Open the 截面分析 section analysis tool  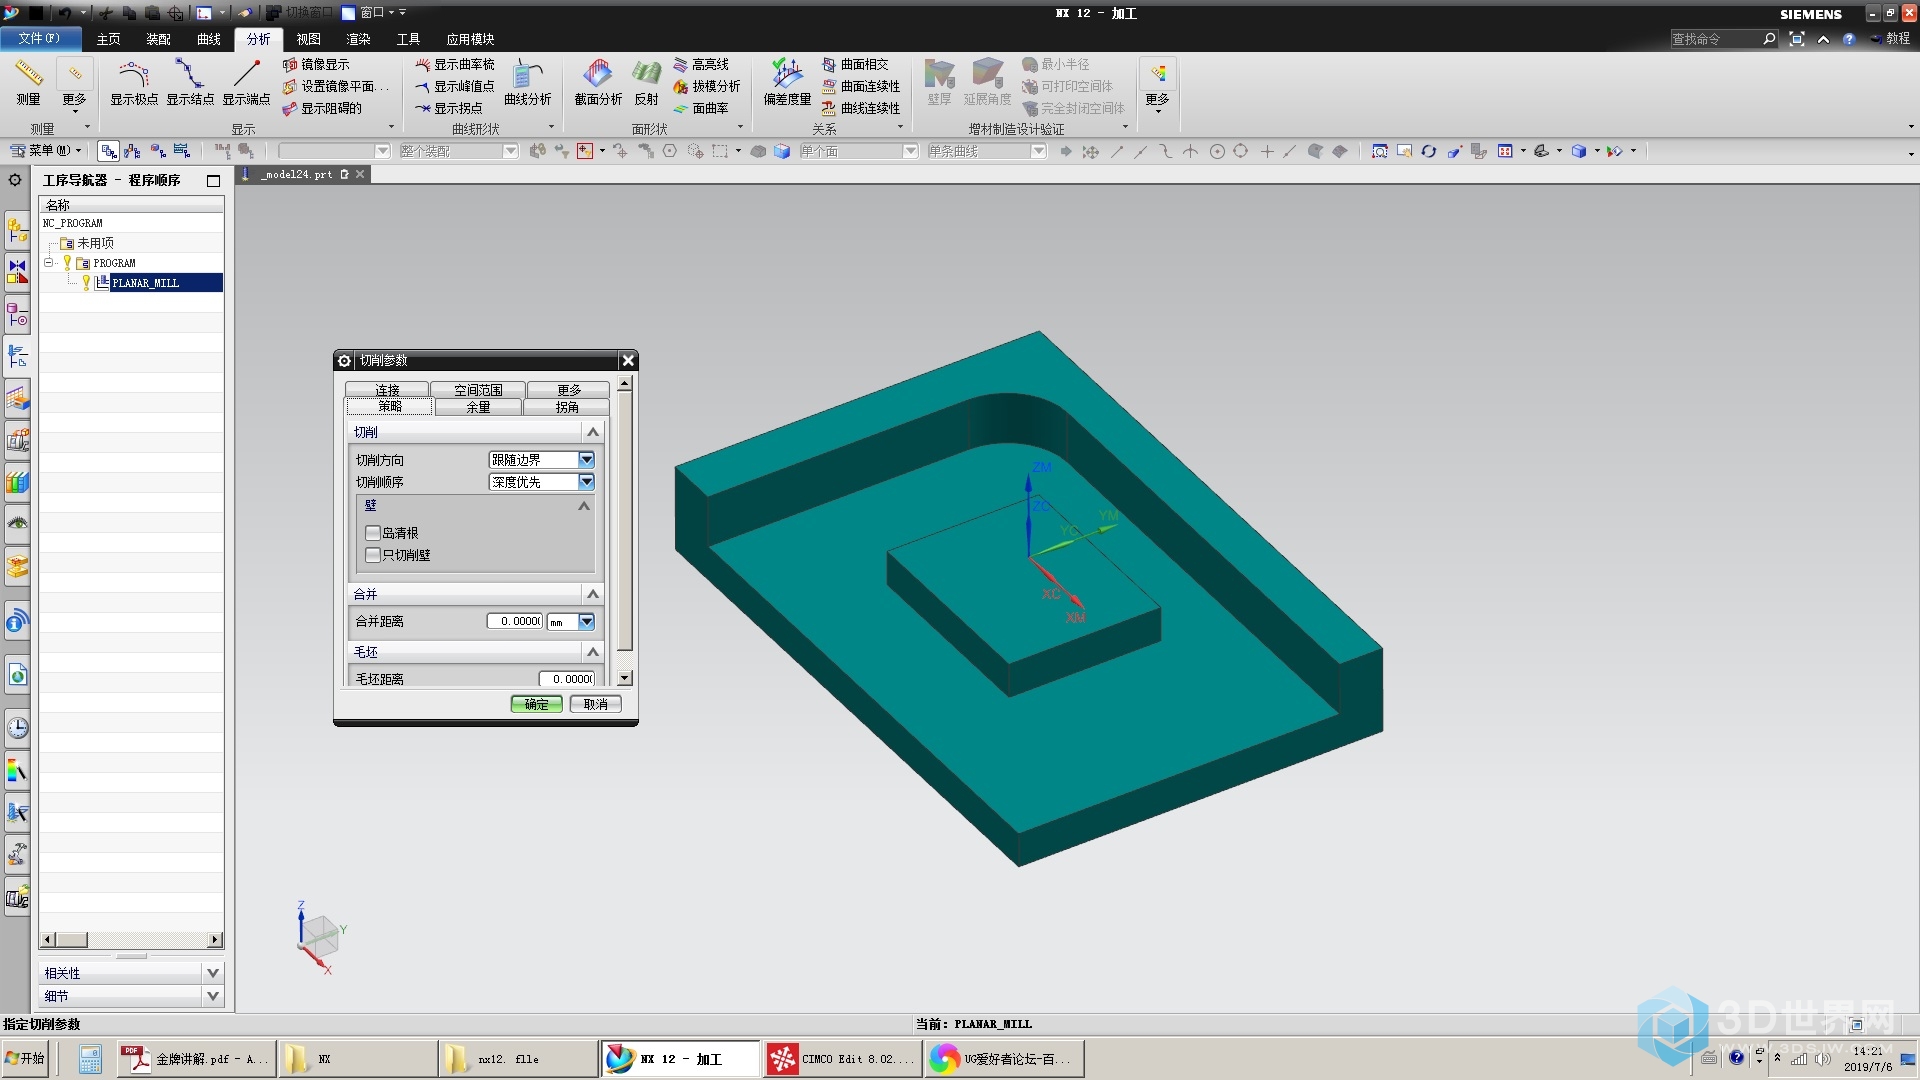tap(598, 82)
